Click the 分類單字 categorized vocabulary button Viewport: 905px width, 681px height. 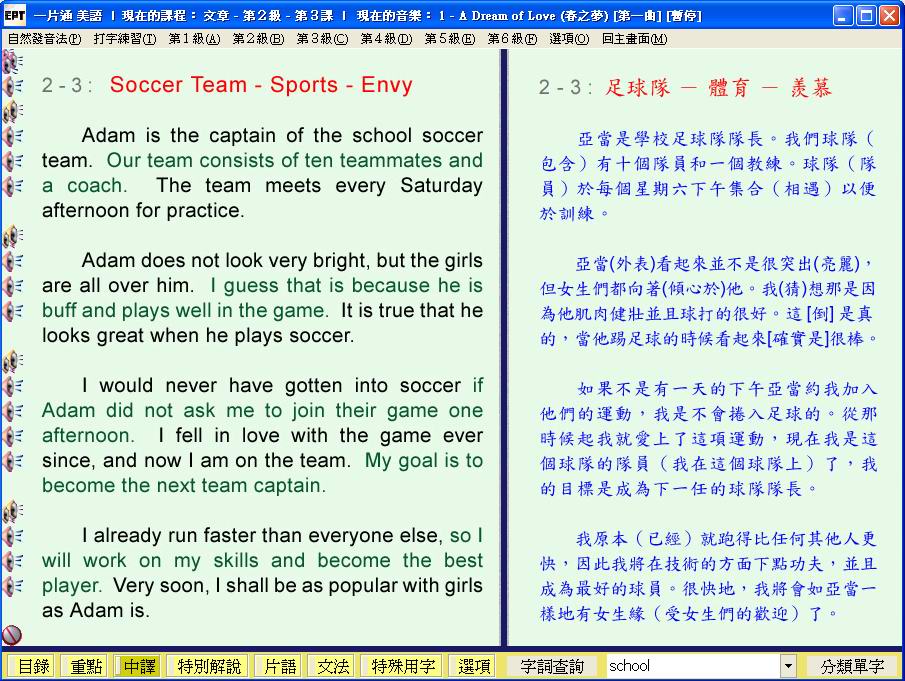tap(852, 666)
